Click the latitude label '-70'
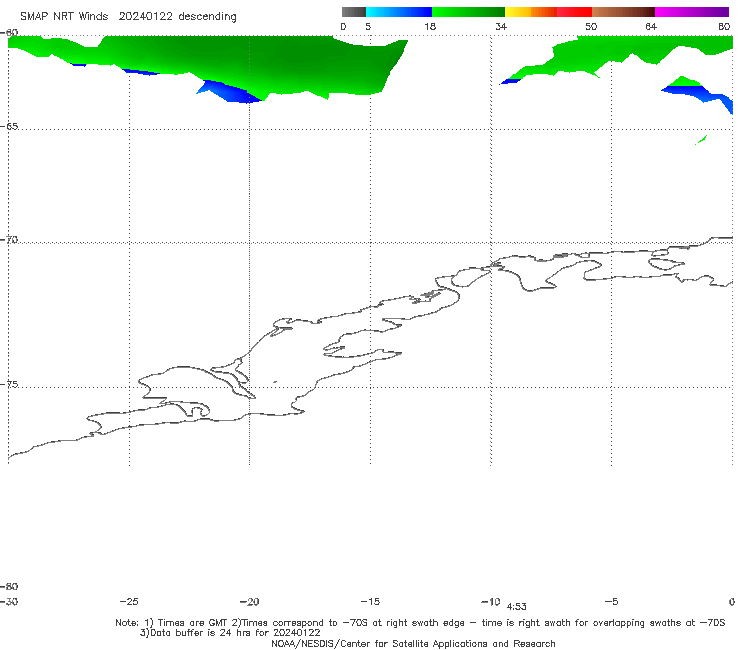This screenshot has height=650, width=740. point(9,240)
